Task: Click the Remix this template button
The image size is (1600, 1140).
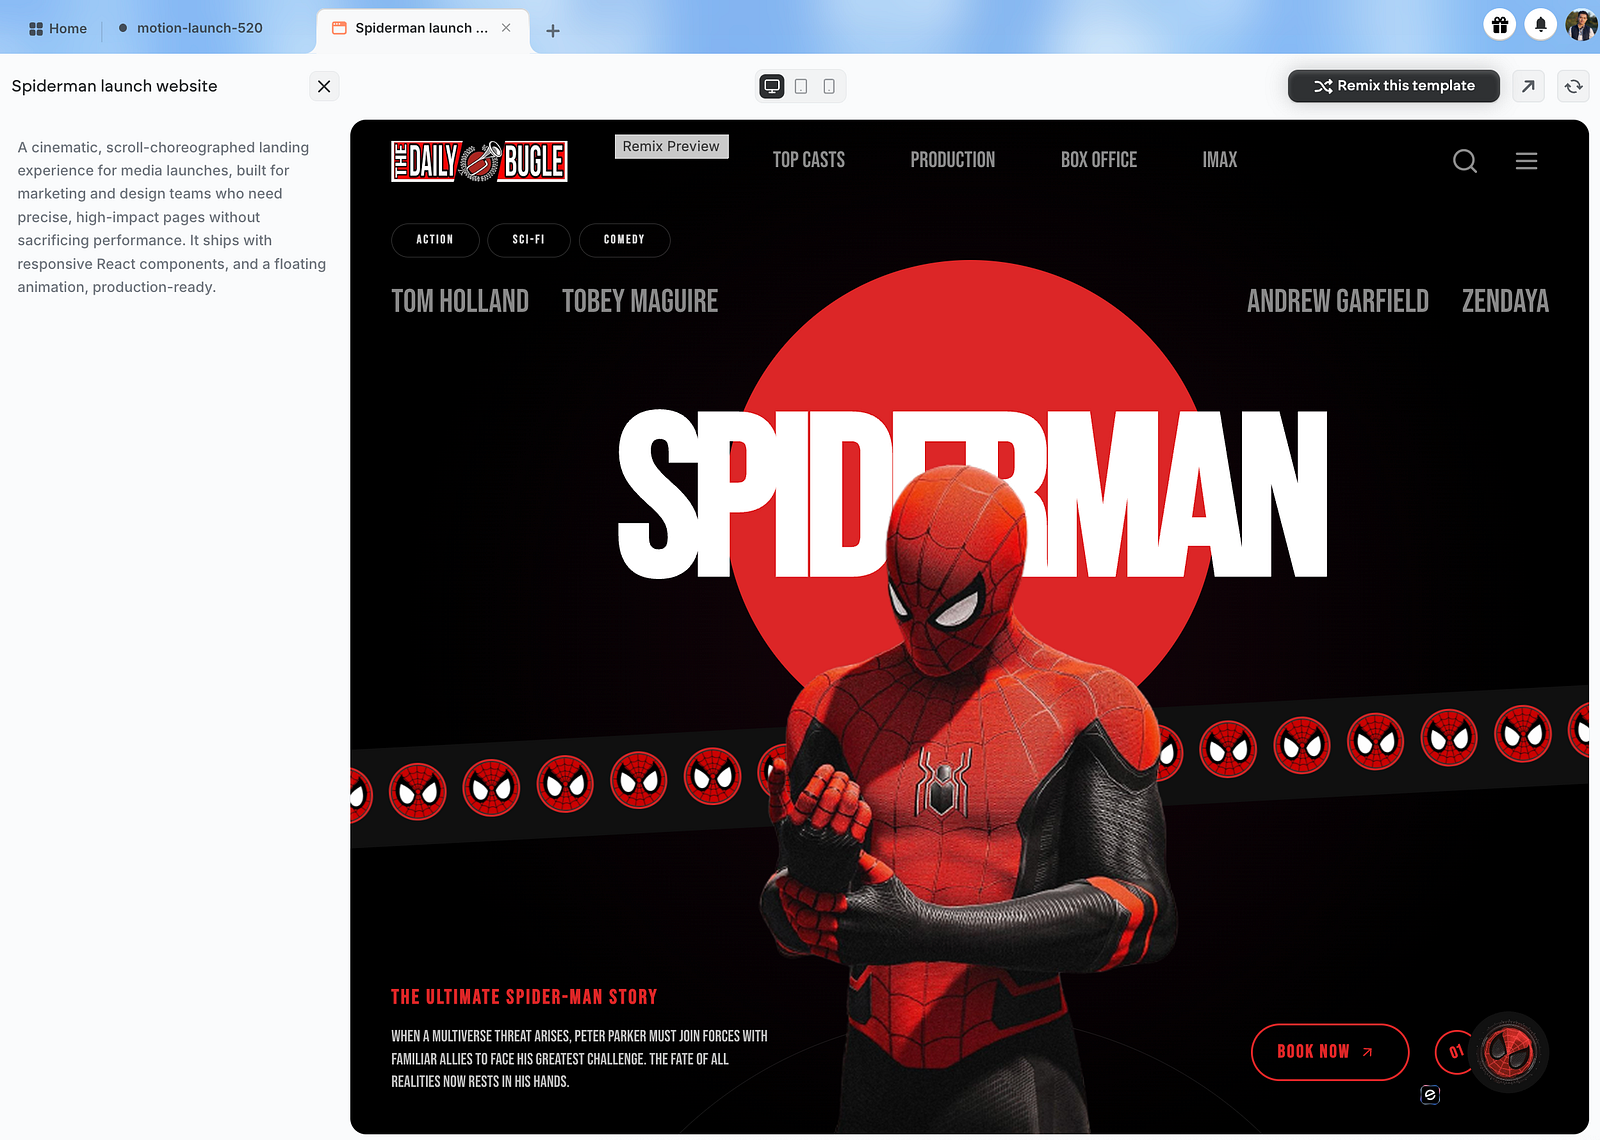Action: [1394, 86]
